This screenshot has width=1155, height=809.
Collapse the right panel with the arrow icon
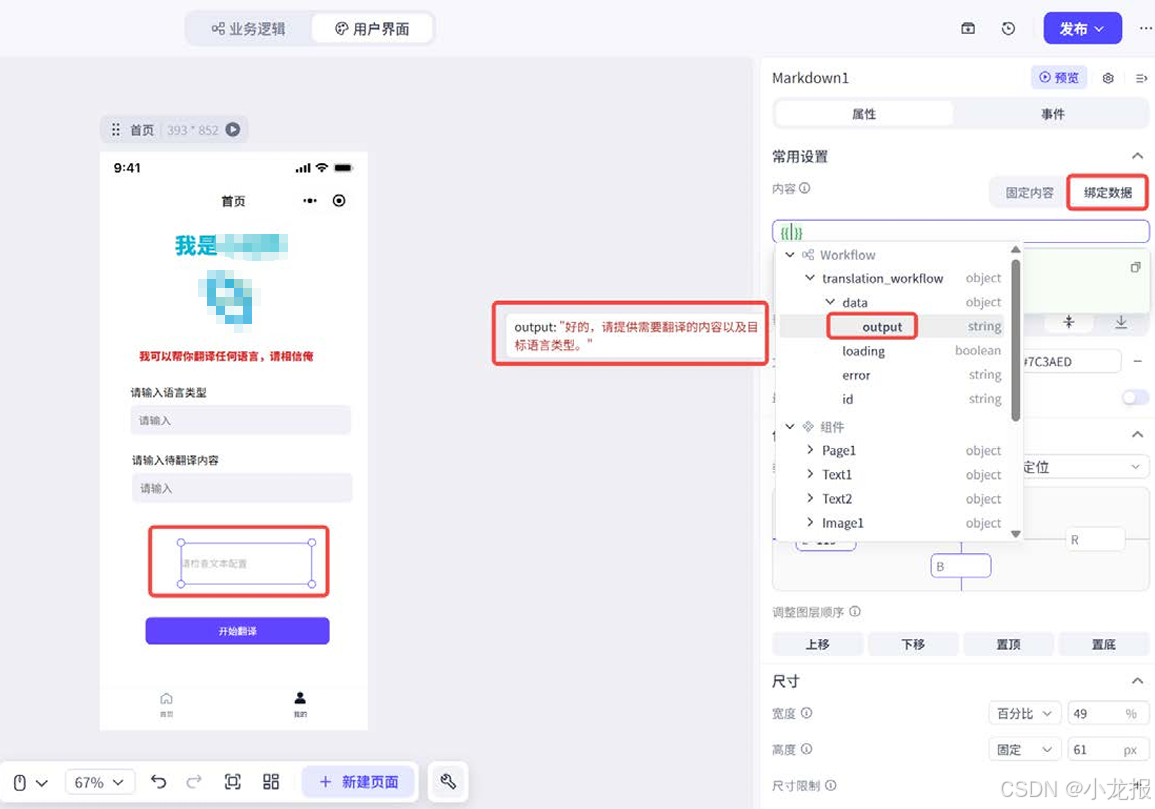(x=1141, y=78)
